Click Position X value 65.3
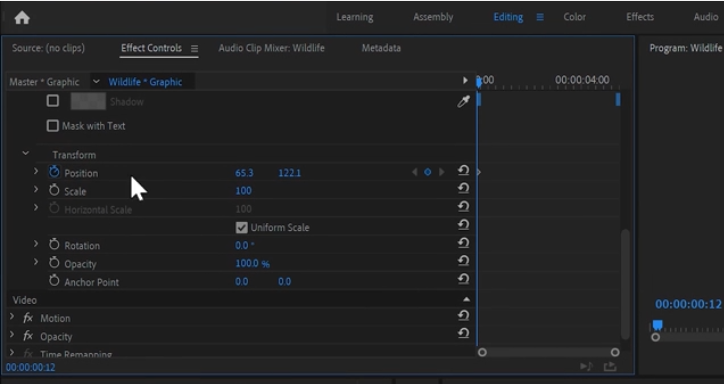 [x=244, y=173]
